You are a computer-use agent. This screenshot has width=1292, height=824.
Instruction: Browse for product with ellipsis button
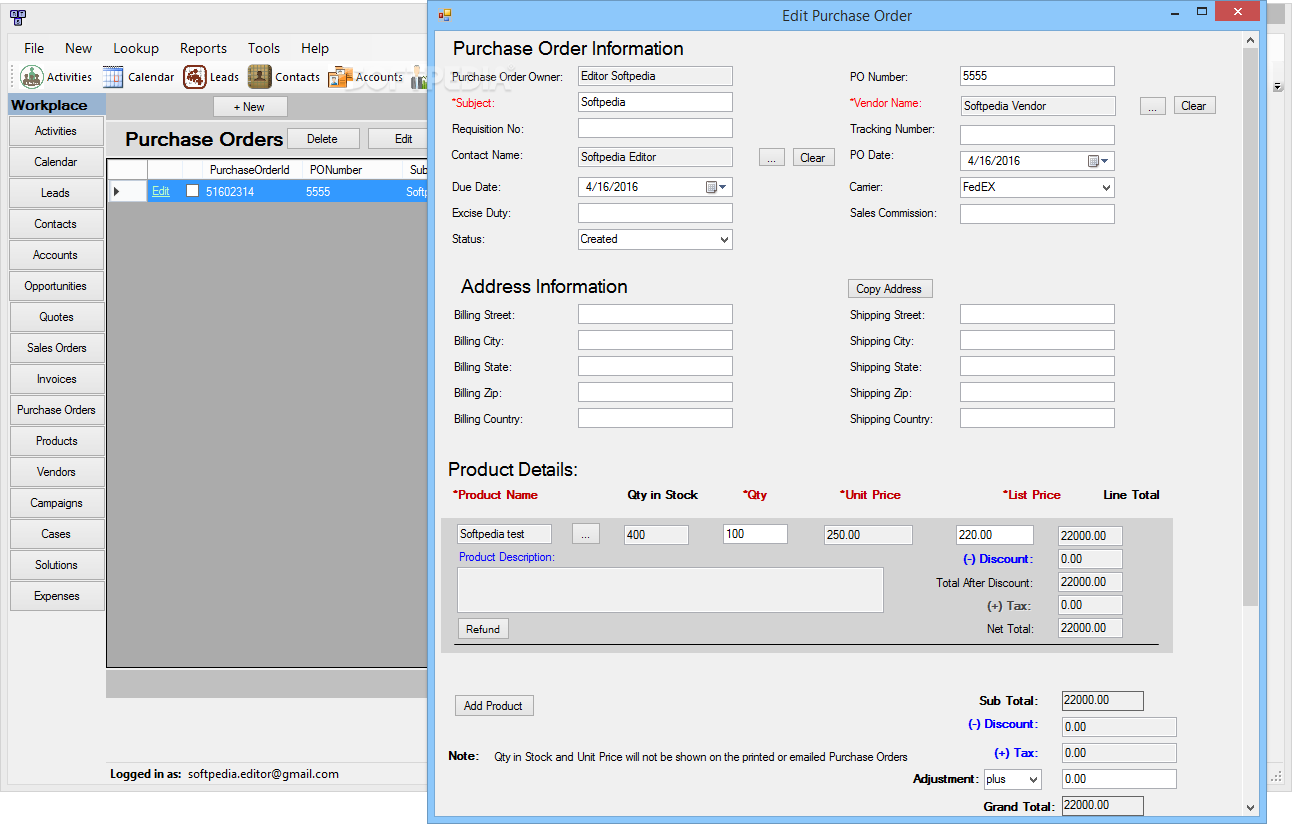click(585, 535)
